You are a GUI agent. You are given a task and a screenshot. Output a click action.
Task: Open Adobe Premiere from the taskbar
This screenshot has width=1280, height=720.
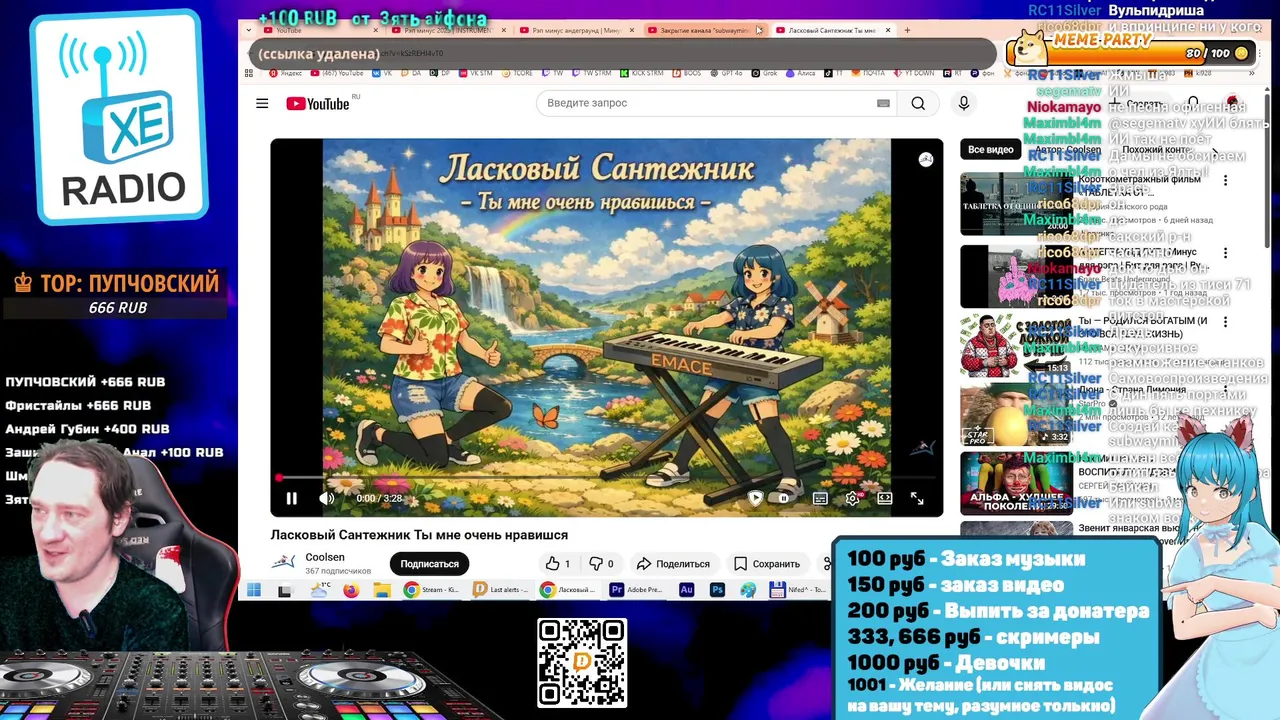tap(637, 590)
